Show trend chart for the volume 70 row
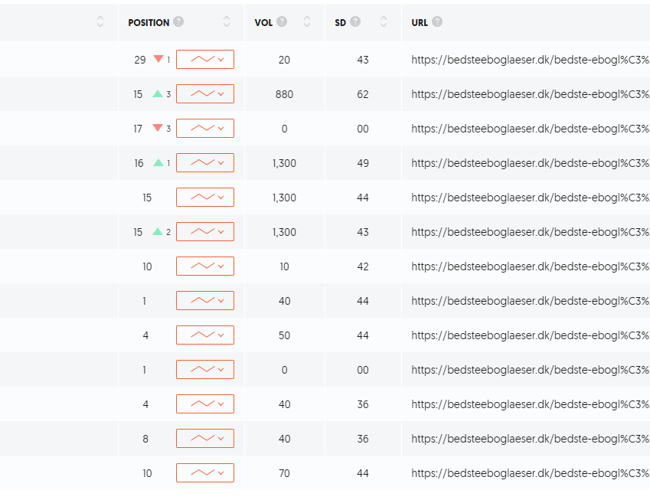This screenshot has width=650, height=500. point(205,472)
